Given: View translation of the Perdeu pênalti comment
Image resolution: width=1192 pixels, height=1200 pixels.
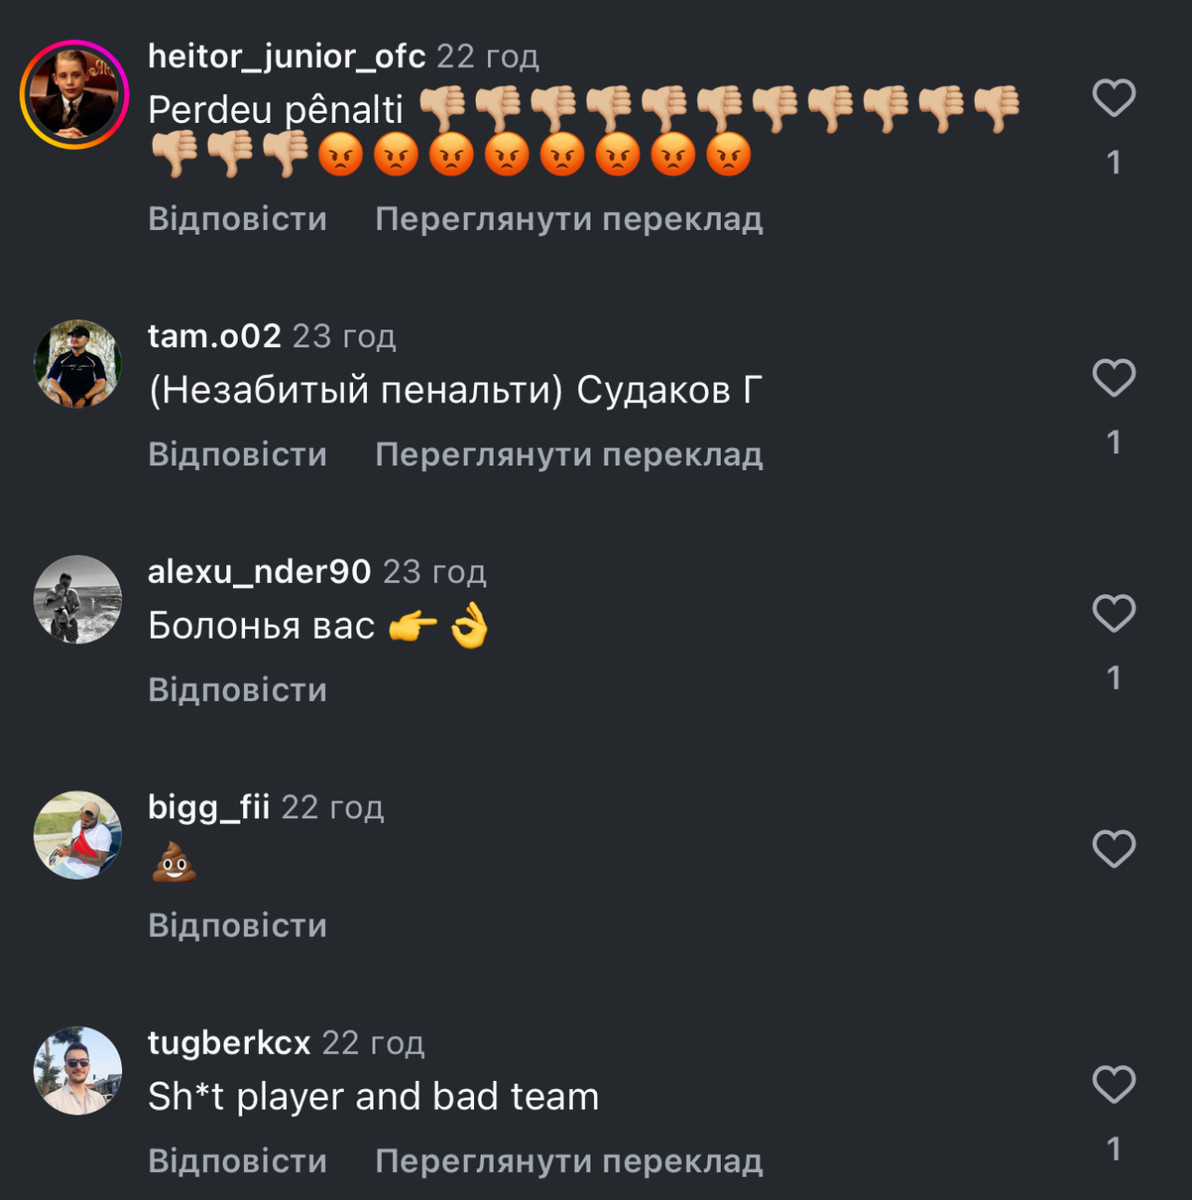Looking at the screenshot, I should pyautogui.click(x=569, y=218).
